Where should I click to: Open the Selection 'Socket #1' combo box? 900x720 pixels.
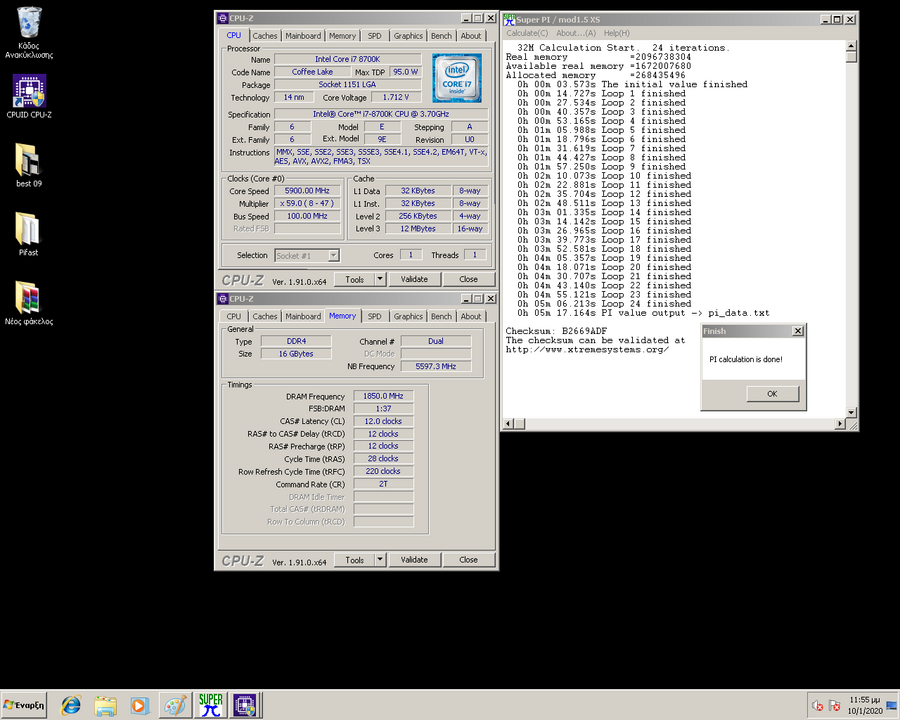(x=307, y=256)
